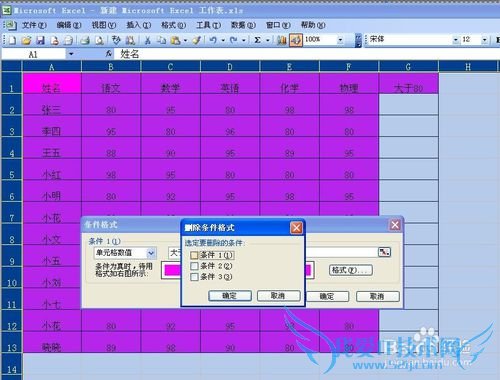Open the font size 12 dropdown
The height and width of the screenshot is (380, 500).
click(484, 40)
